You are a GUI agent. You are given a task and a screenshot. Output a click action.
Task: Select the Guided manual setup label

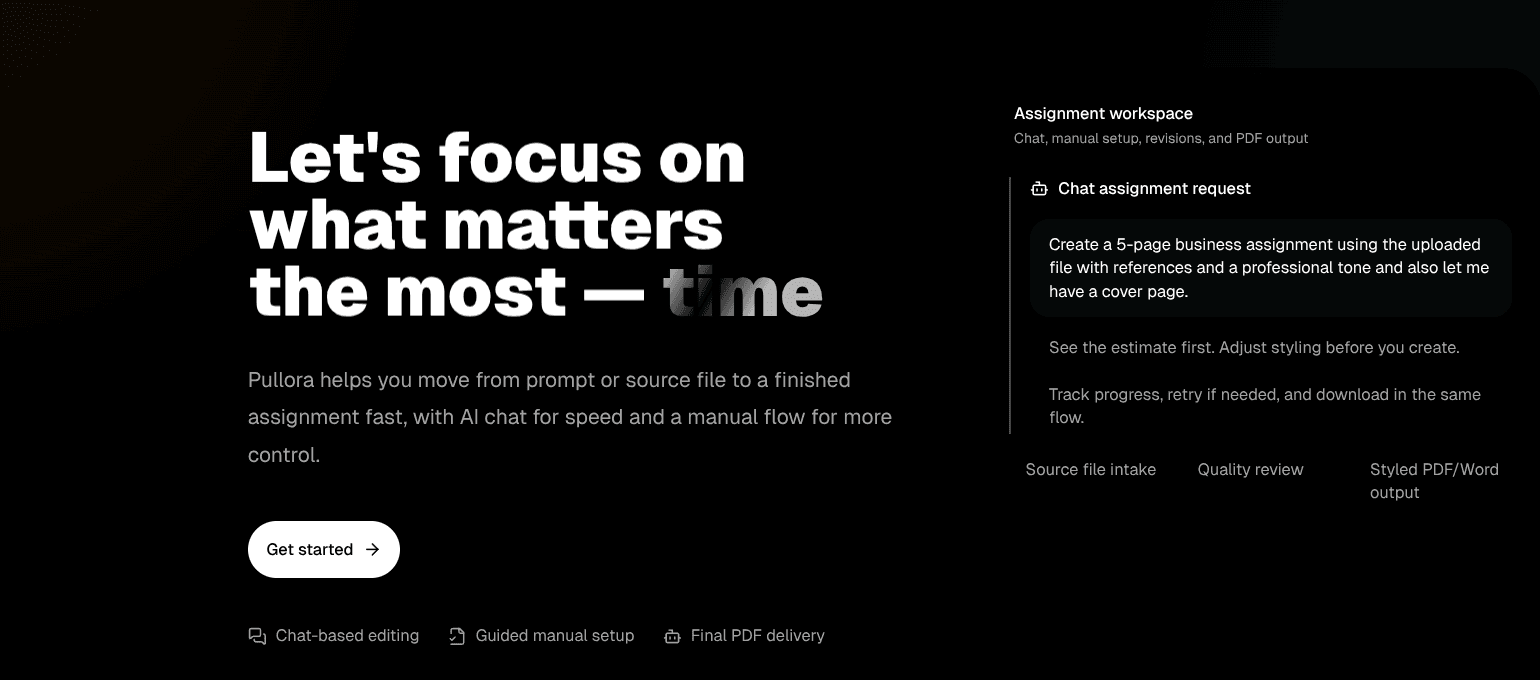pyautogui.click(x=554, y=636)
